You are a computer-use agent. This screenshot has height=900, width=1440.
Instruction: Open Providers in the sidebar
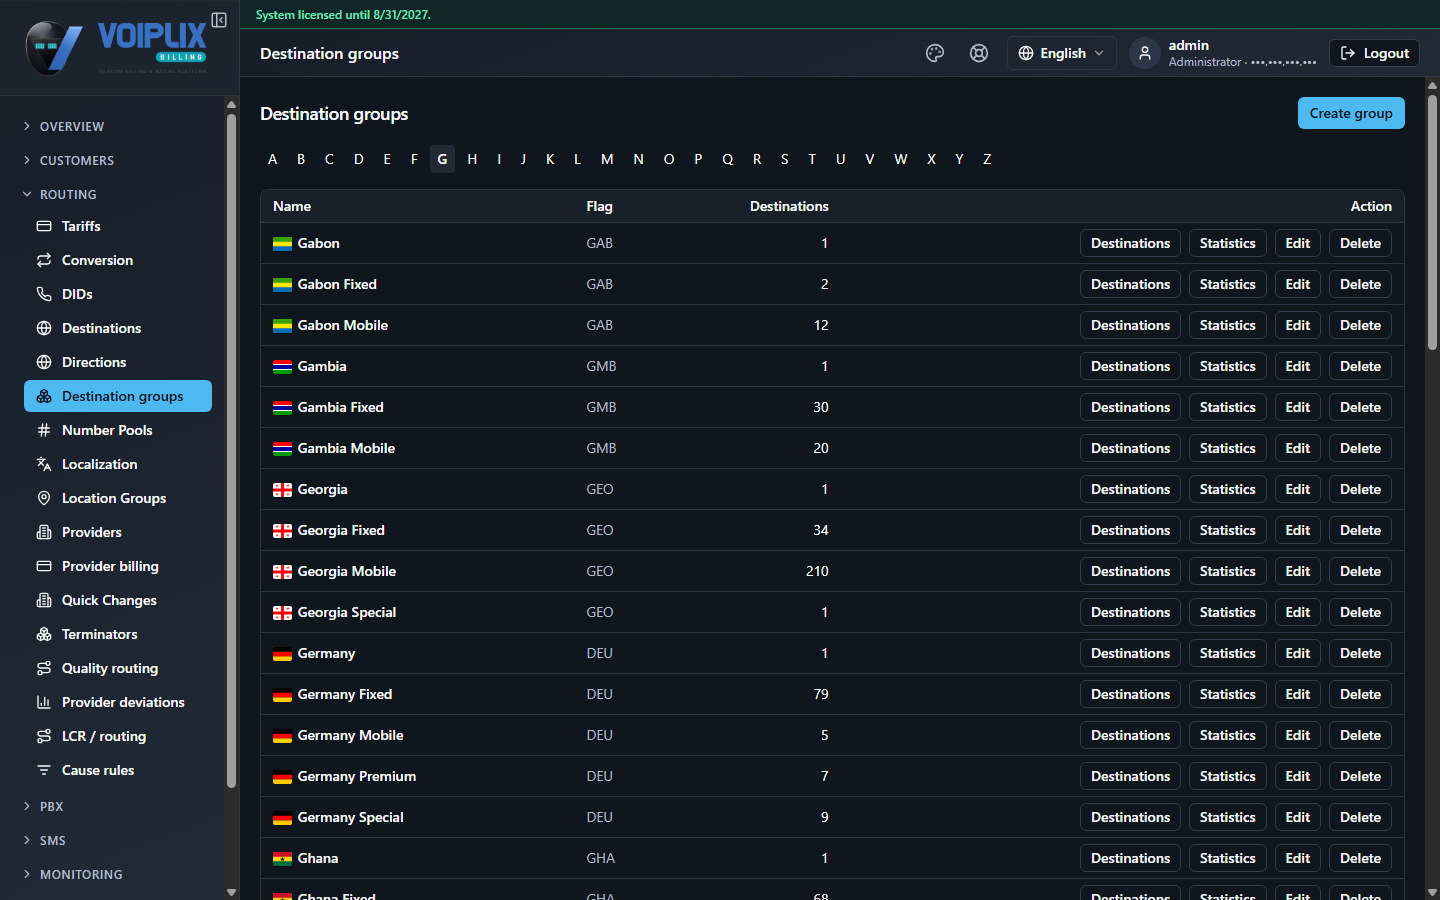pos(118,532)
